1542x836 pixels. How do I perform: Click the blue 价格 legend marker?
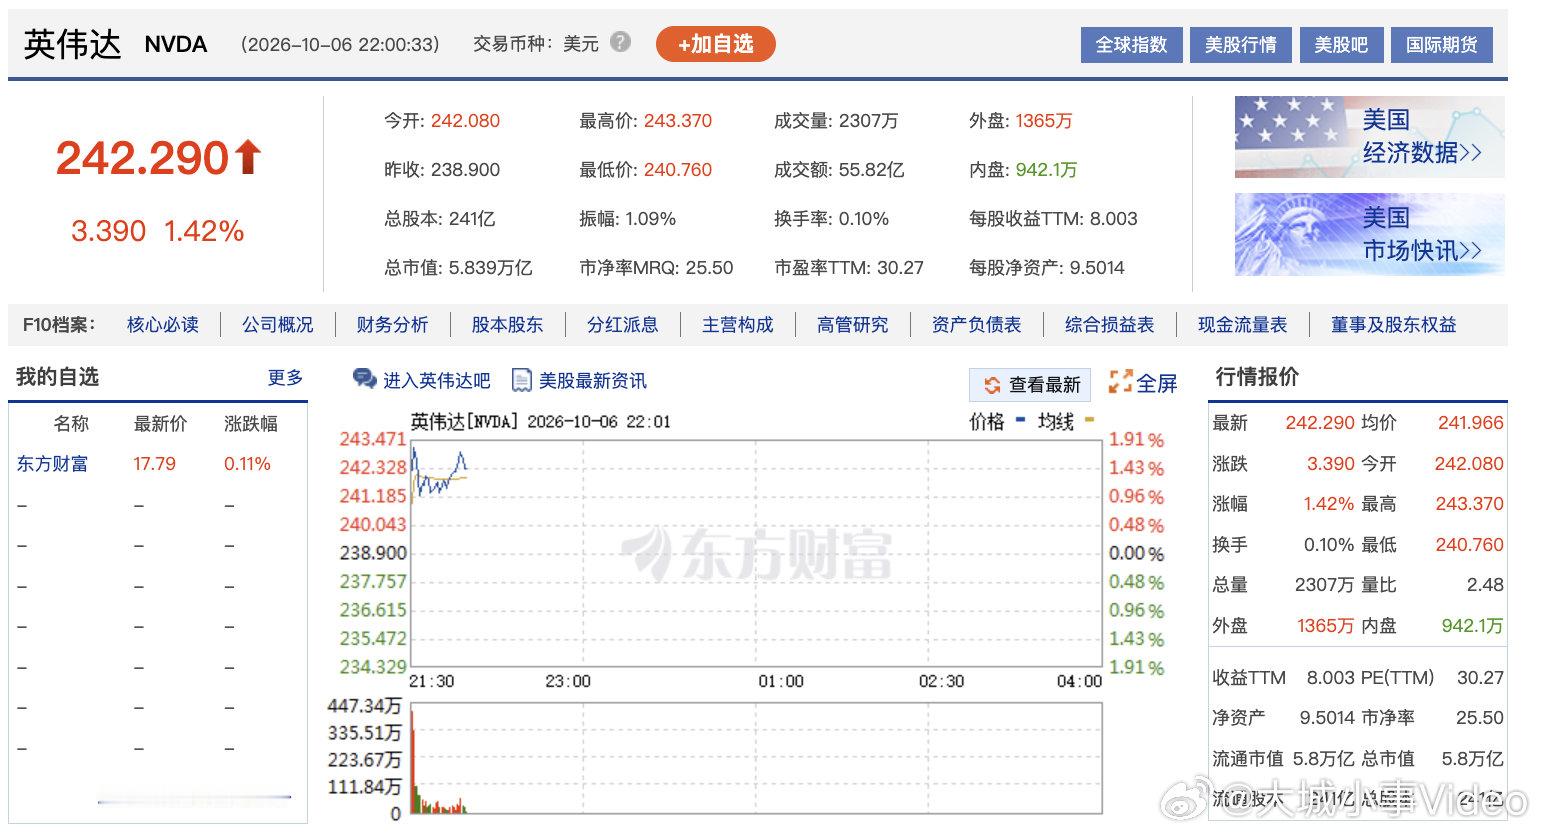tap(1020, 420)
